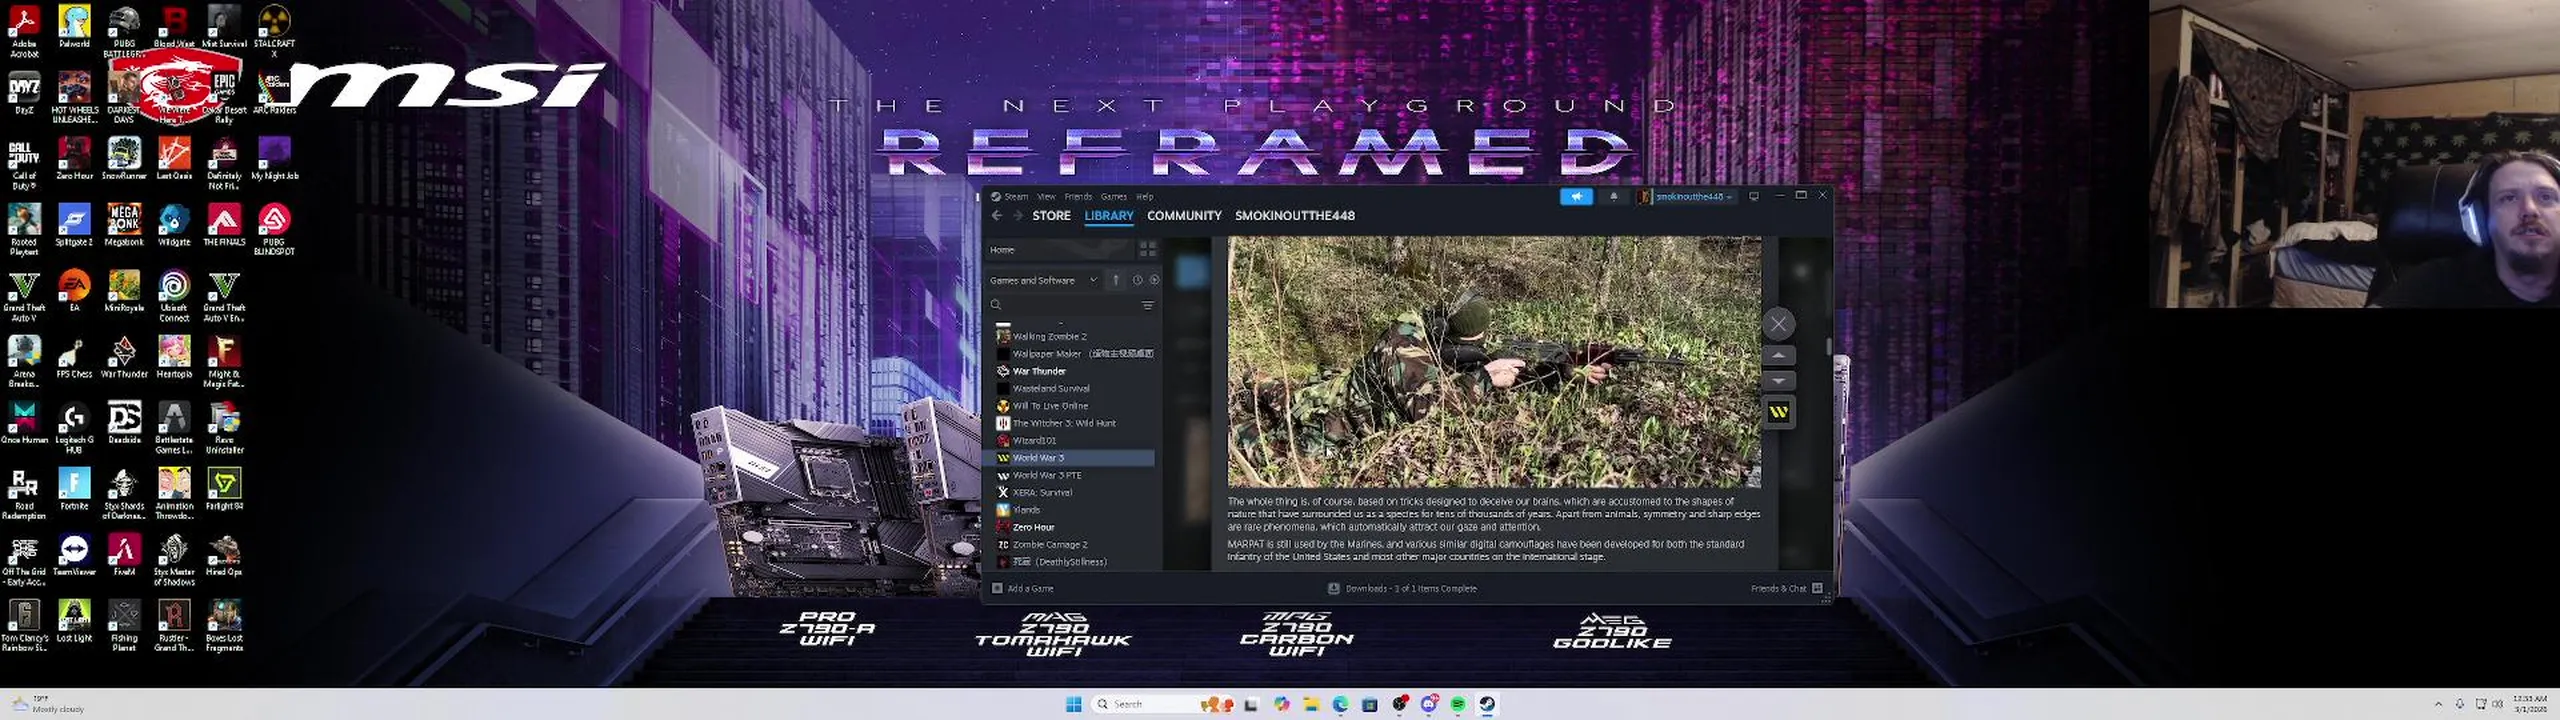Open the Steam notifications bell
The width and height of the screenshot is (2560, 720).
click(x=1613, y=197)
